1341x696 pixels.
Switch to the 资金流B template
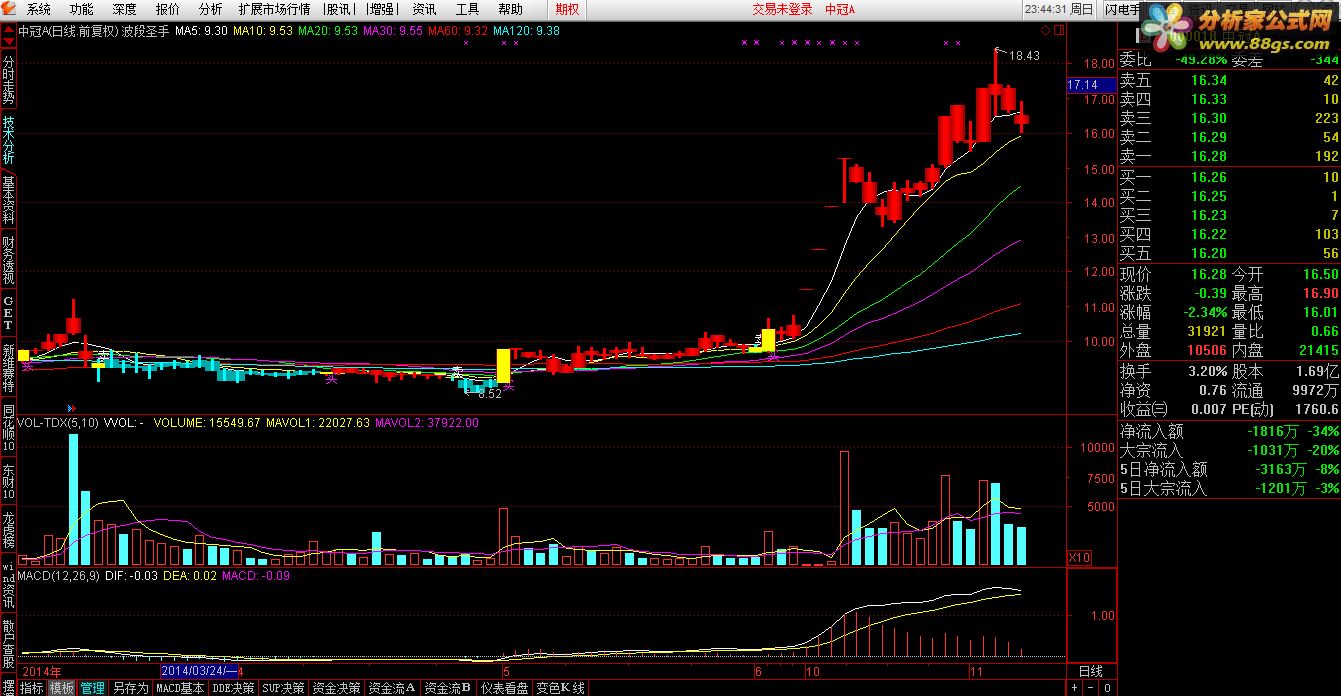(448, 688)
